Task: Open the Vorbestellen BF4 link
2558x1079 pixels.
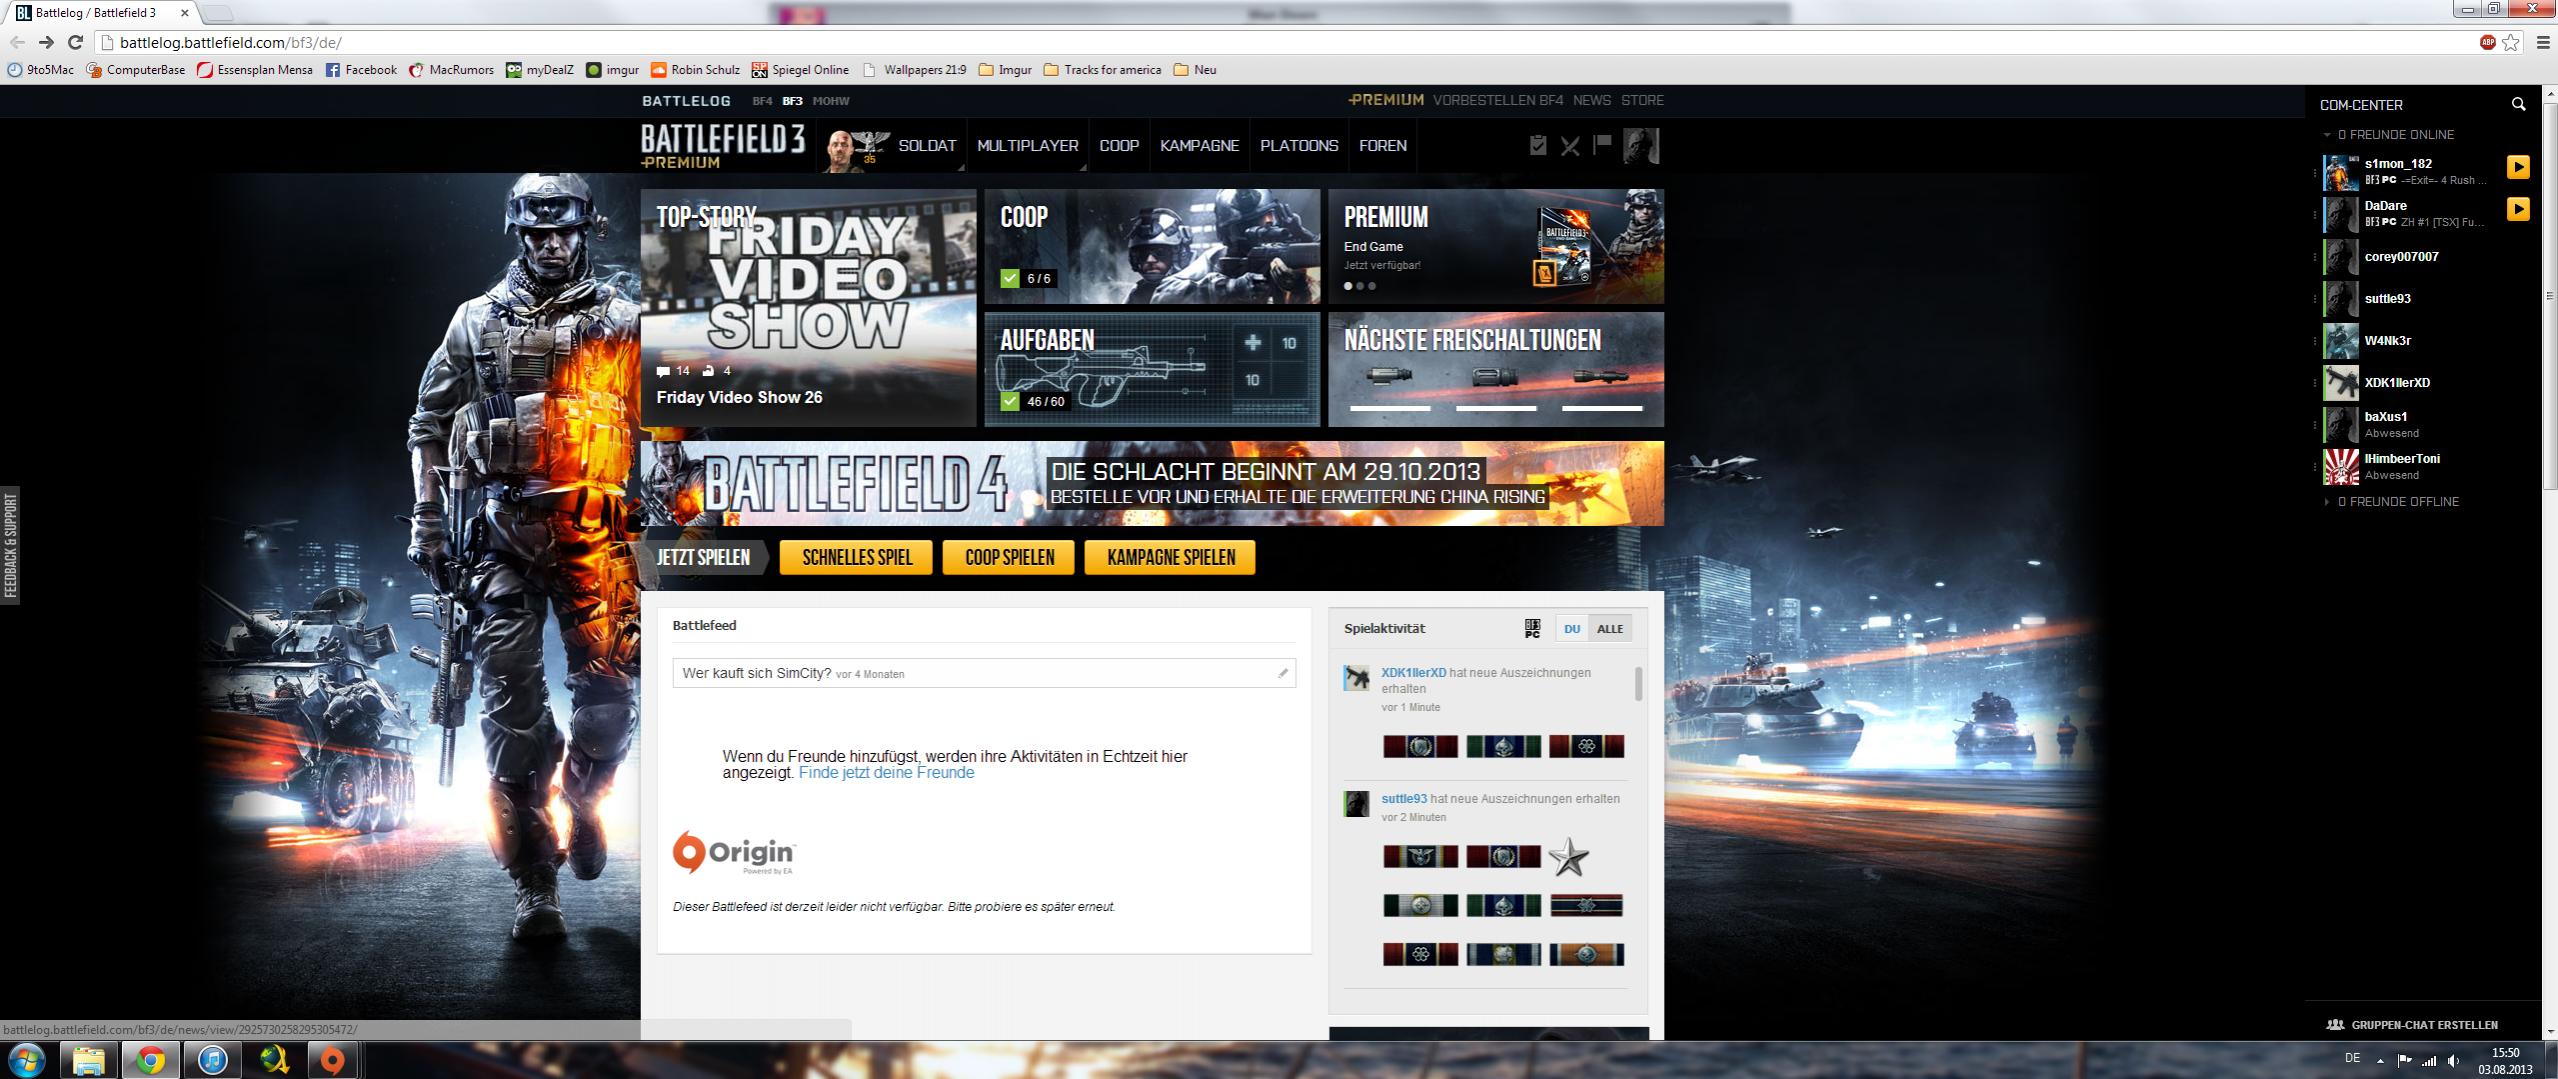Action: 1498,100
